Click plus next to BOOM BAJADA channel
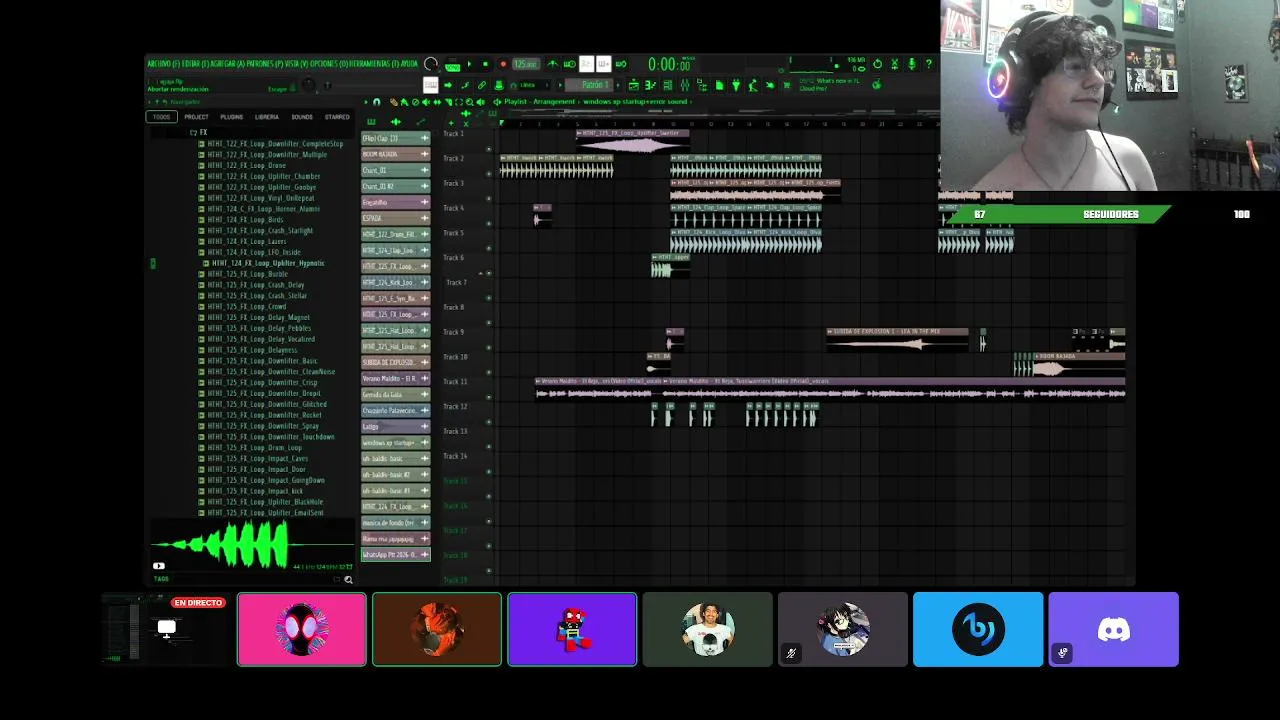This screenshot has height=720, width=1280. tap(424, 154)
